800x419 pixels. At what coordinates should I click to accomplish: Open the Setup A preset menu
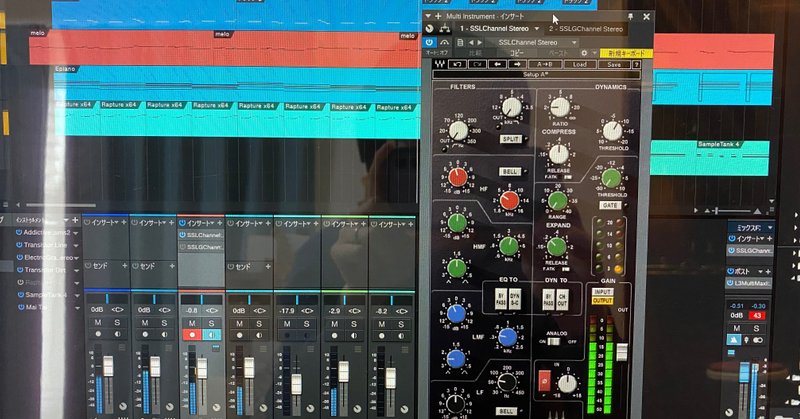pos(536,75)
